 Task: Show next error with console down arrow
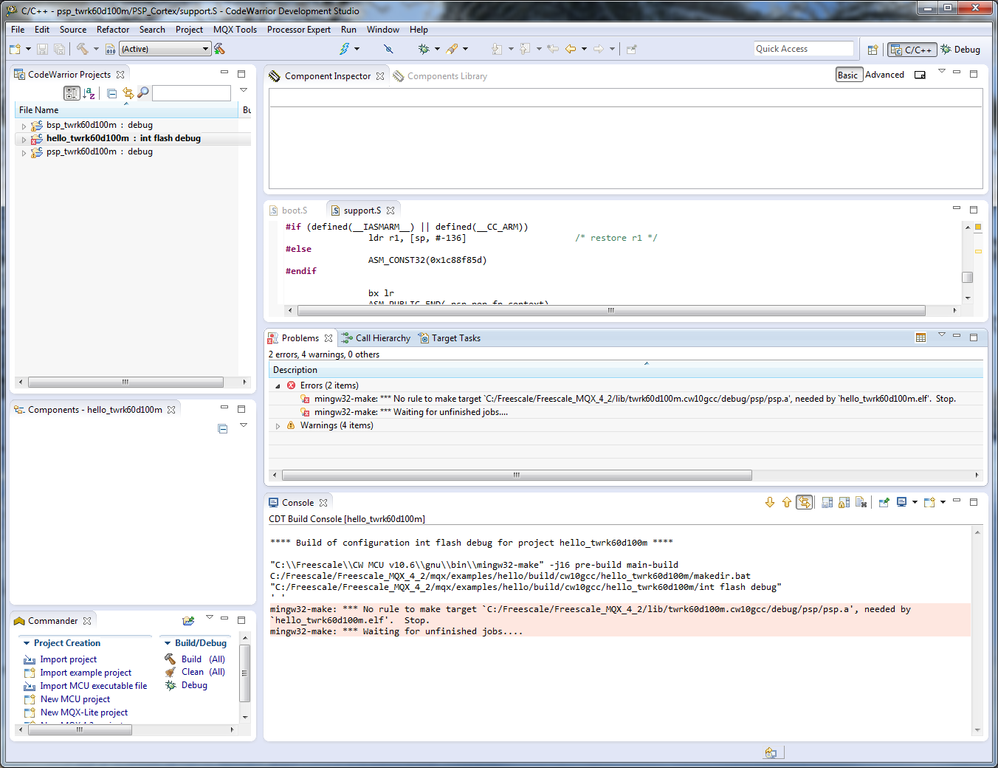pyautogui.click(x=769, y=503)
